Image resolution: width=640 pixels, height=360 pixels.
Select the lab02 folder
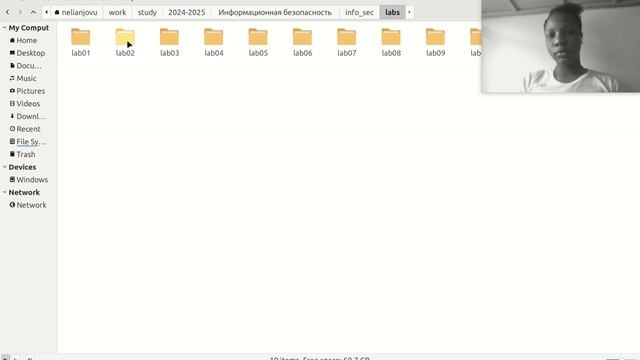125,42
